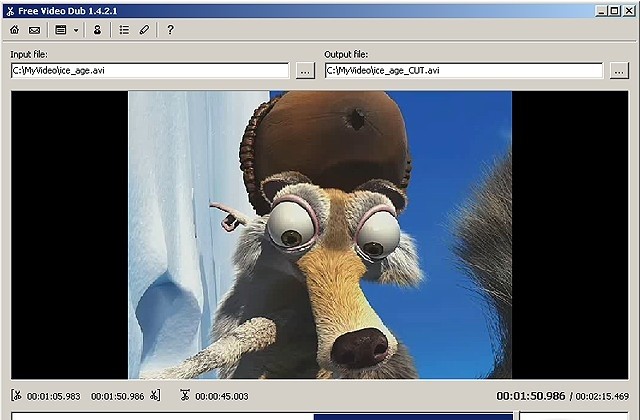The image size is (640, 420).
Task: Click the video preview of the squirrel
Action: [x=320, y=235]
